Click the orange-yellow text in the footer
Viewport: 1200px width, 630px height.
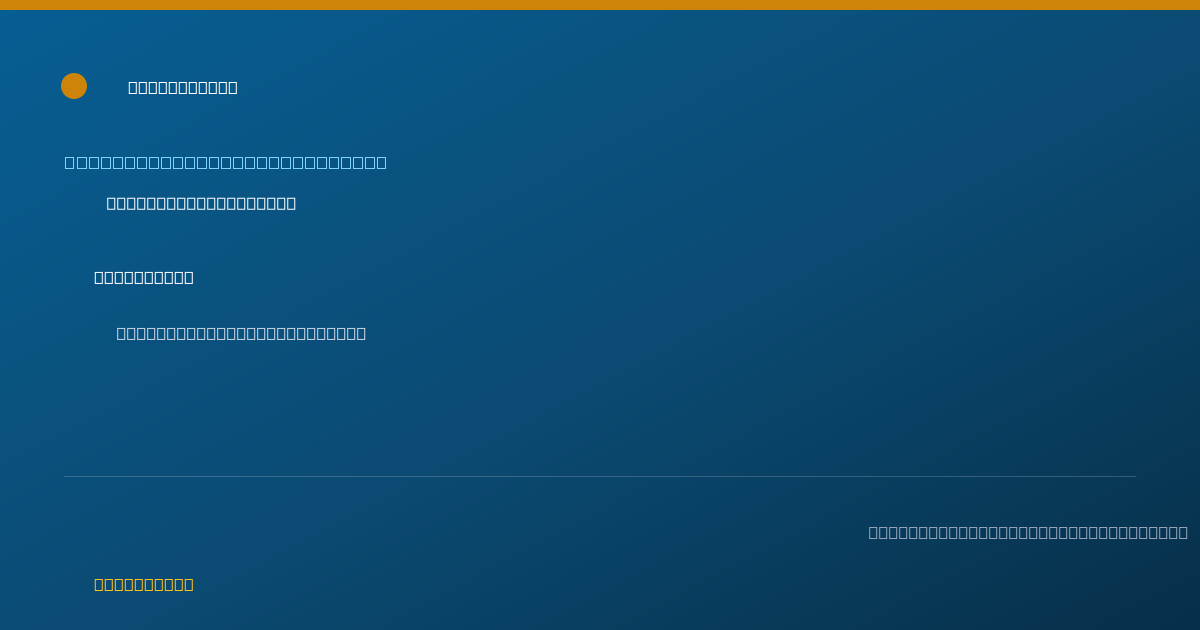[x=144, y=584]
